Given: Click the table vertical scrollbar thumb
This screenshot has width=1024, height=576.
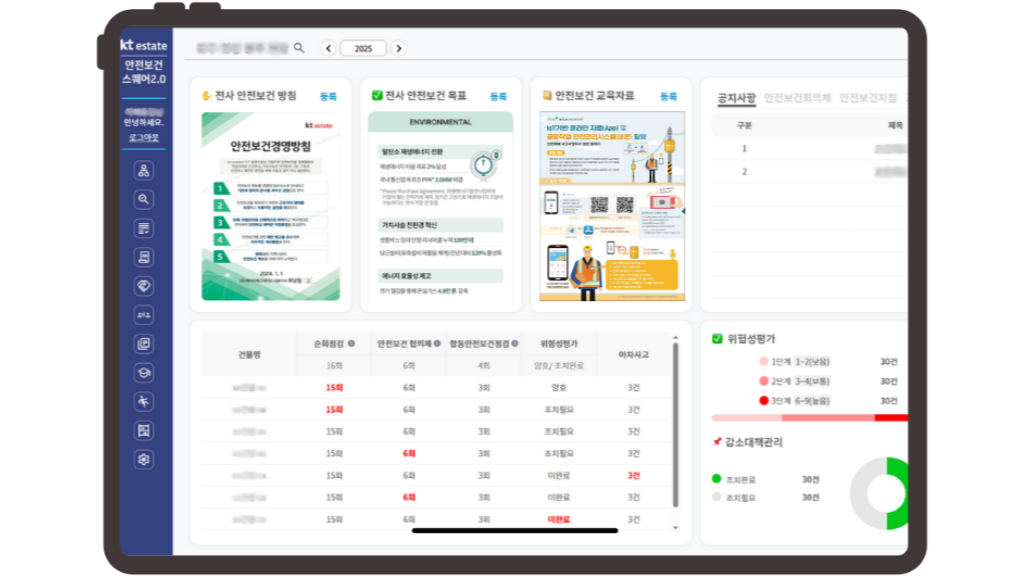Looking at the screenshot, I should [x=675, y=425].
